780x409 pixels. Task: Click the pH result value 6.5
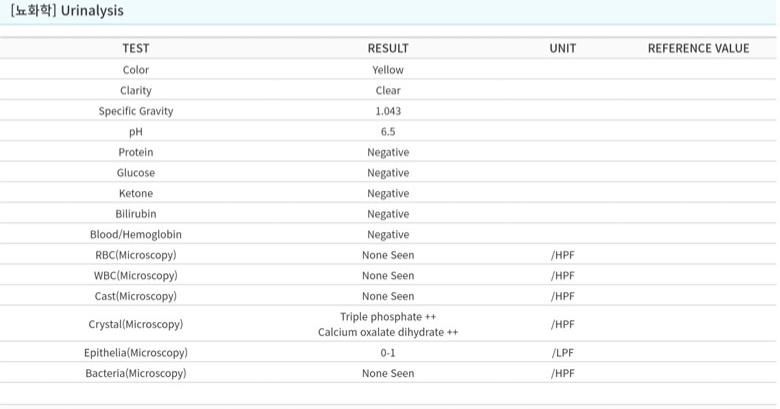(388, 132)
